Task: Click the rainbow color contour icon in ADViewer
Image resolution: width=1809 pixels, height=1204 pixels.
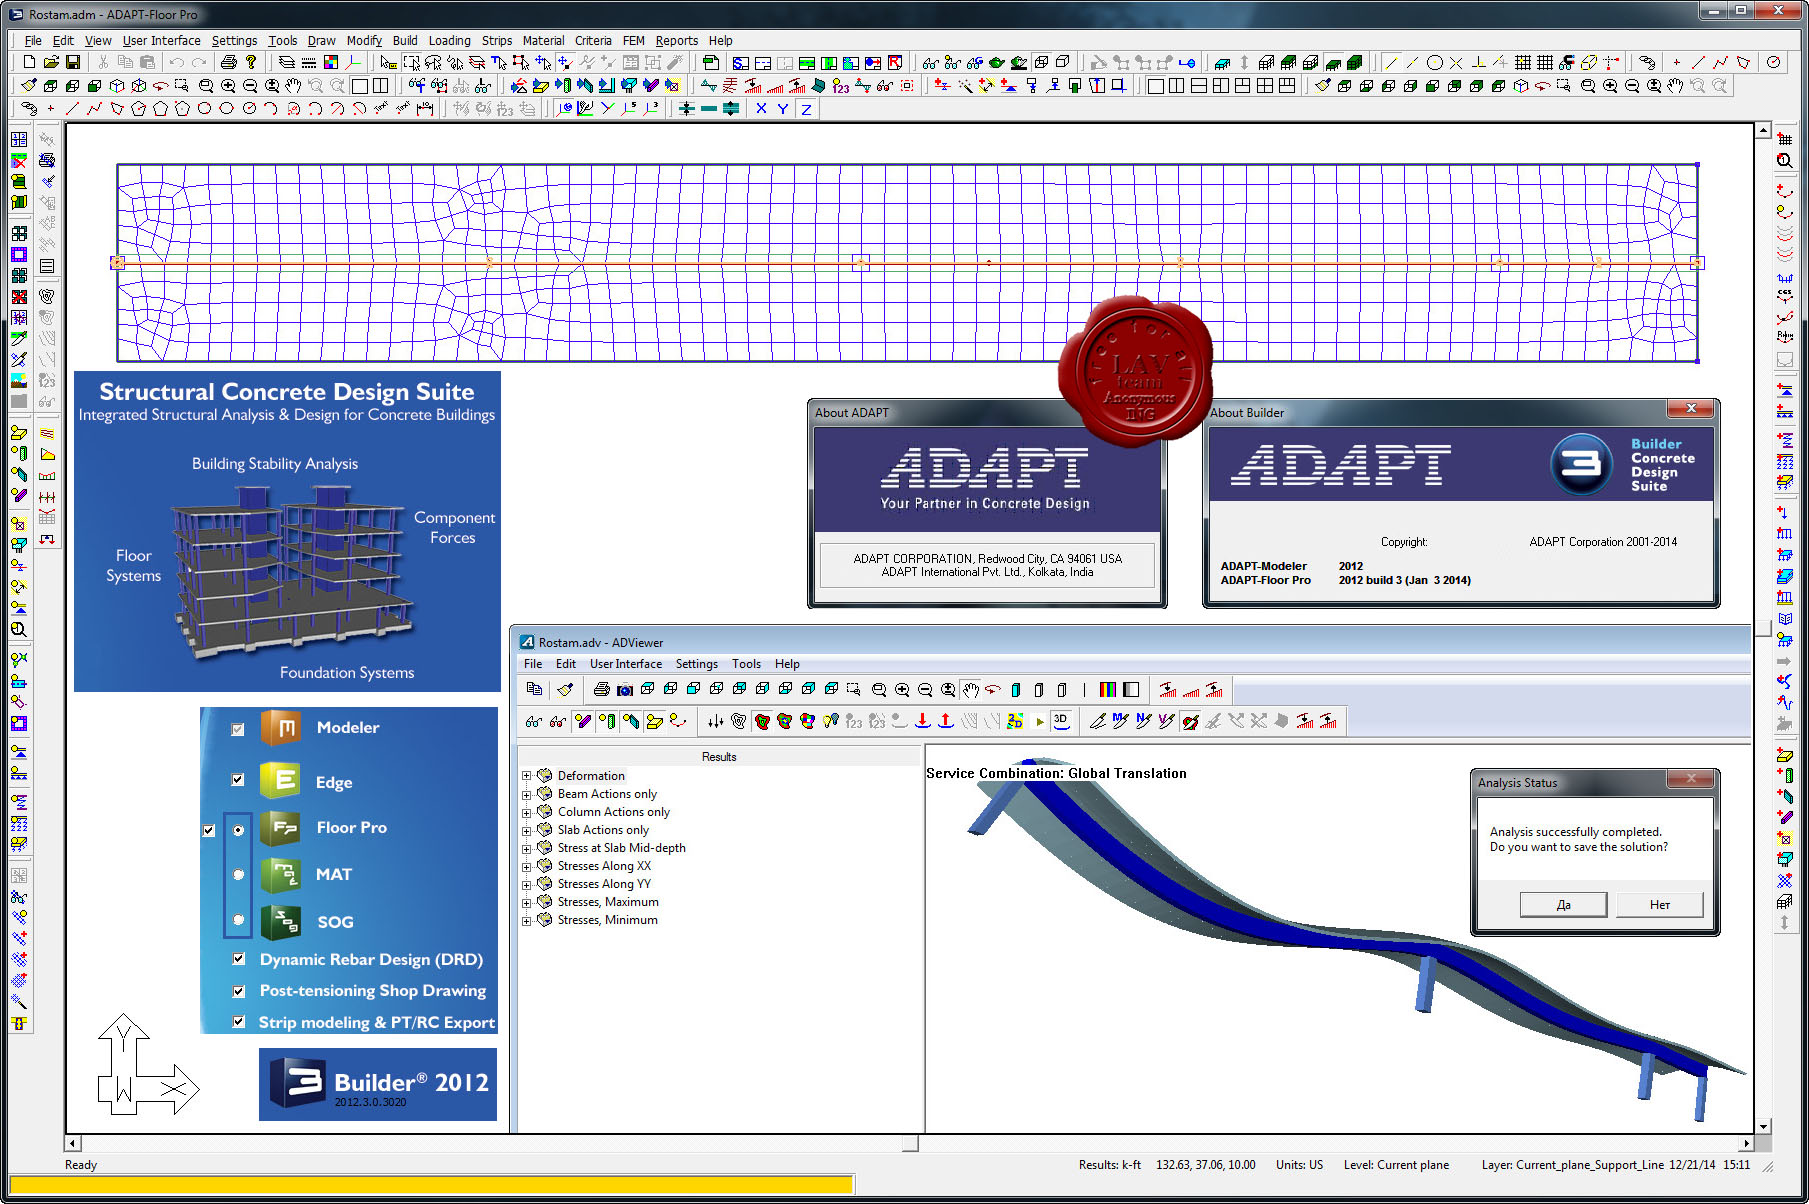Action: tap(1107, 689)
